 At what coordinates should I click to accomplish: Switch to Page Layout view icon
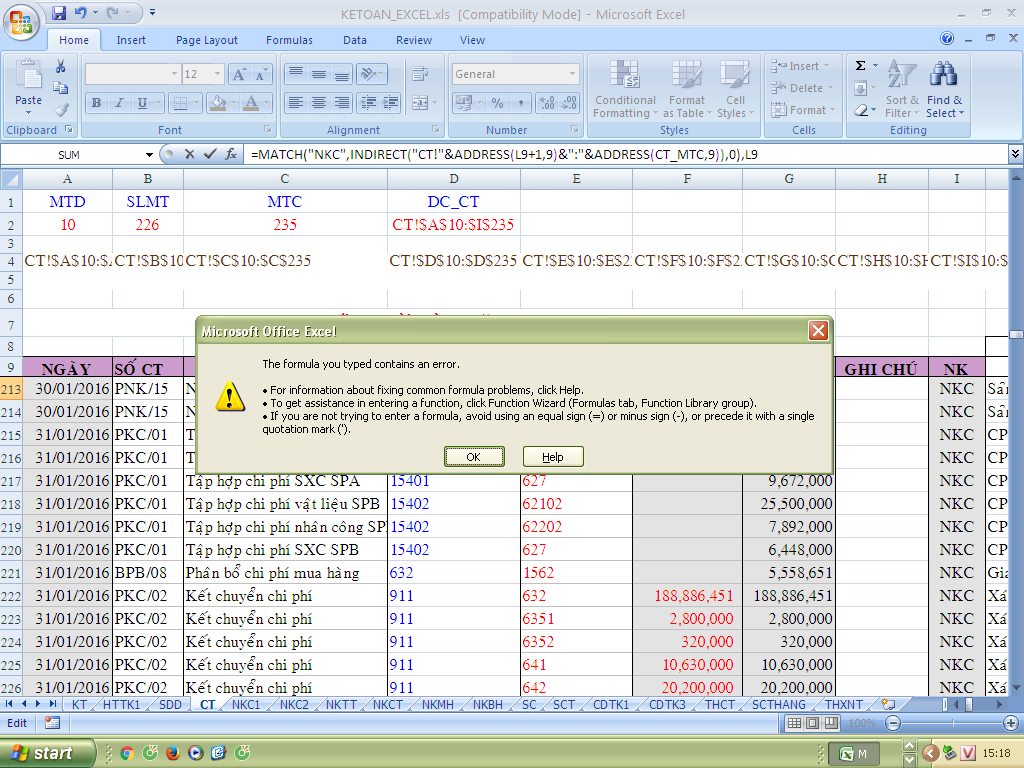click(812, 723)
